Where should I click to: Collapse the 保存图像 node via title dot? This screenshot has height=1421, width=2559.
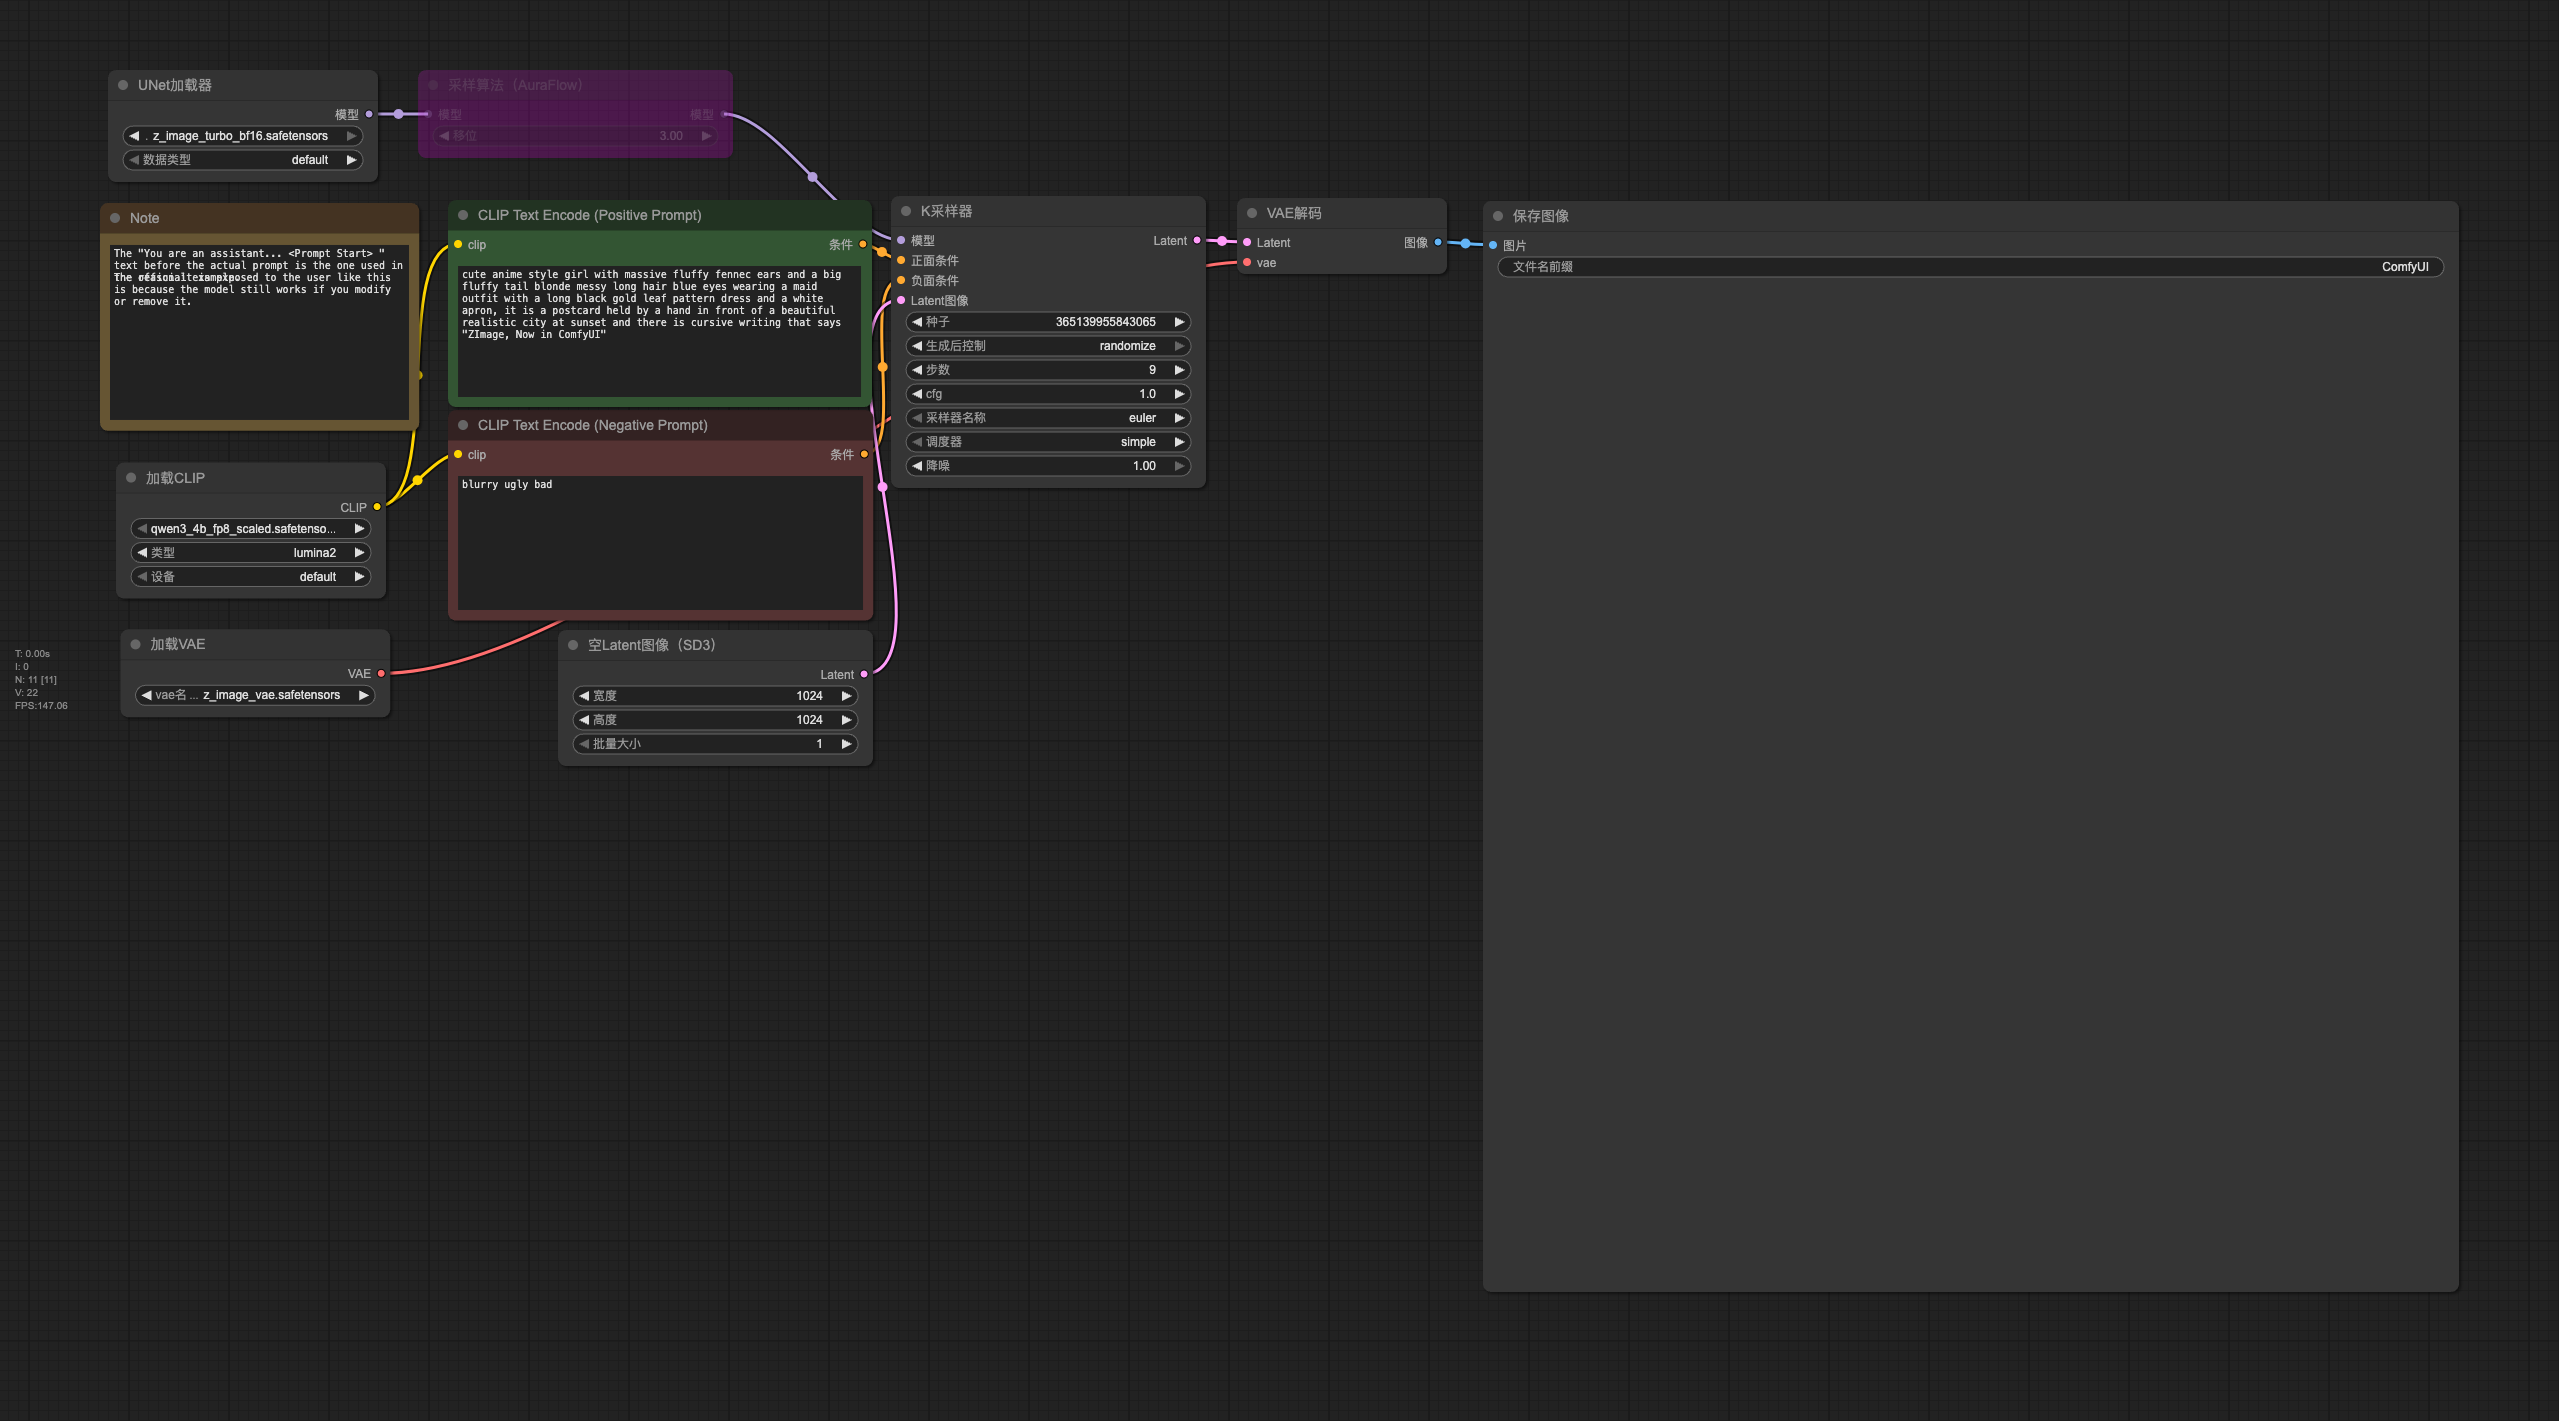tap(1498, 216)
